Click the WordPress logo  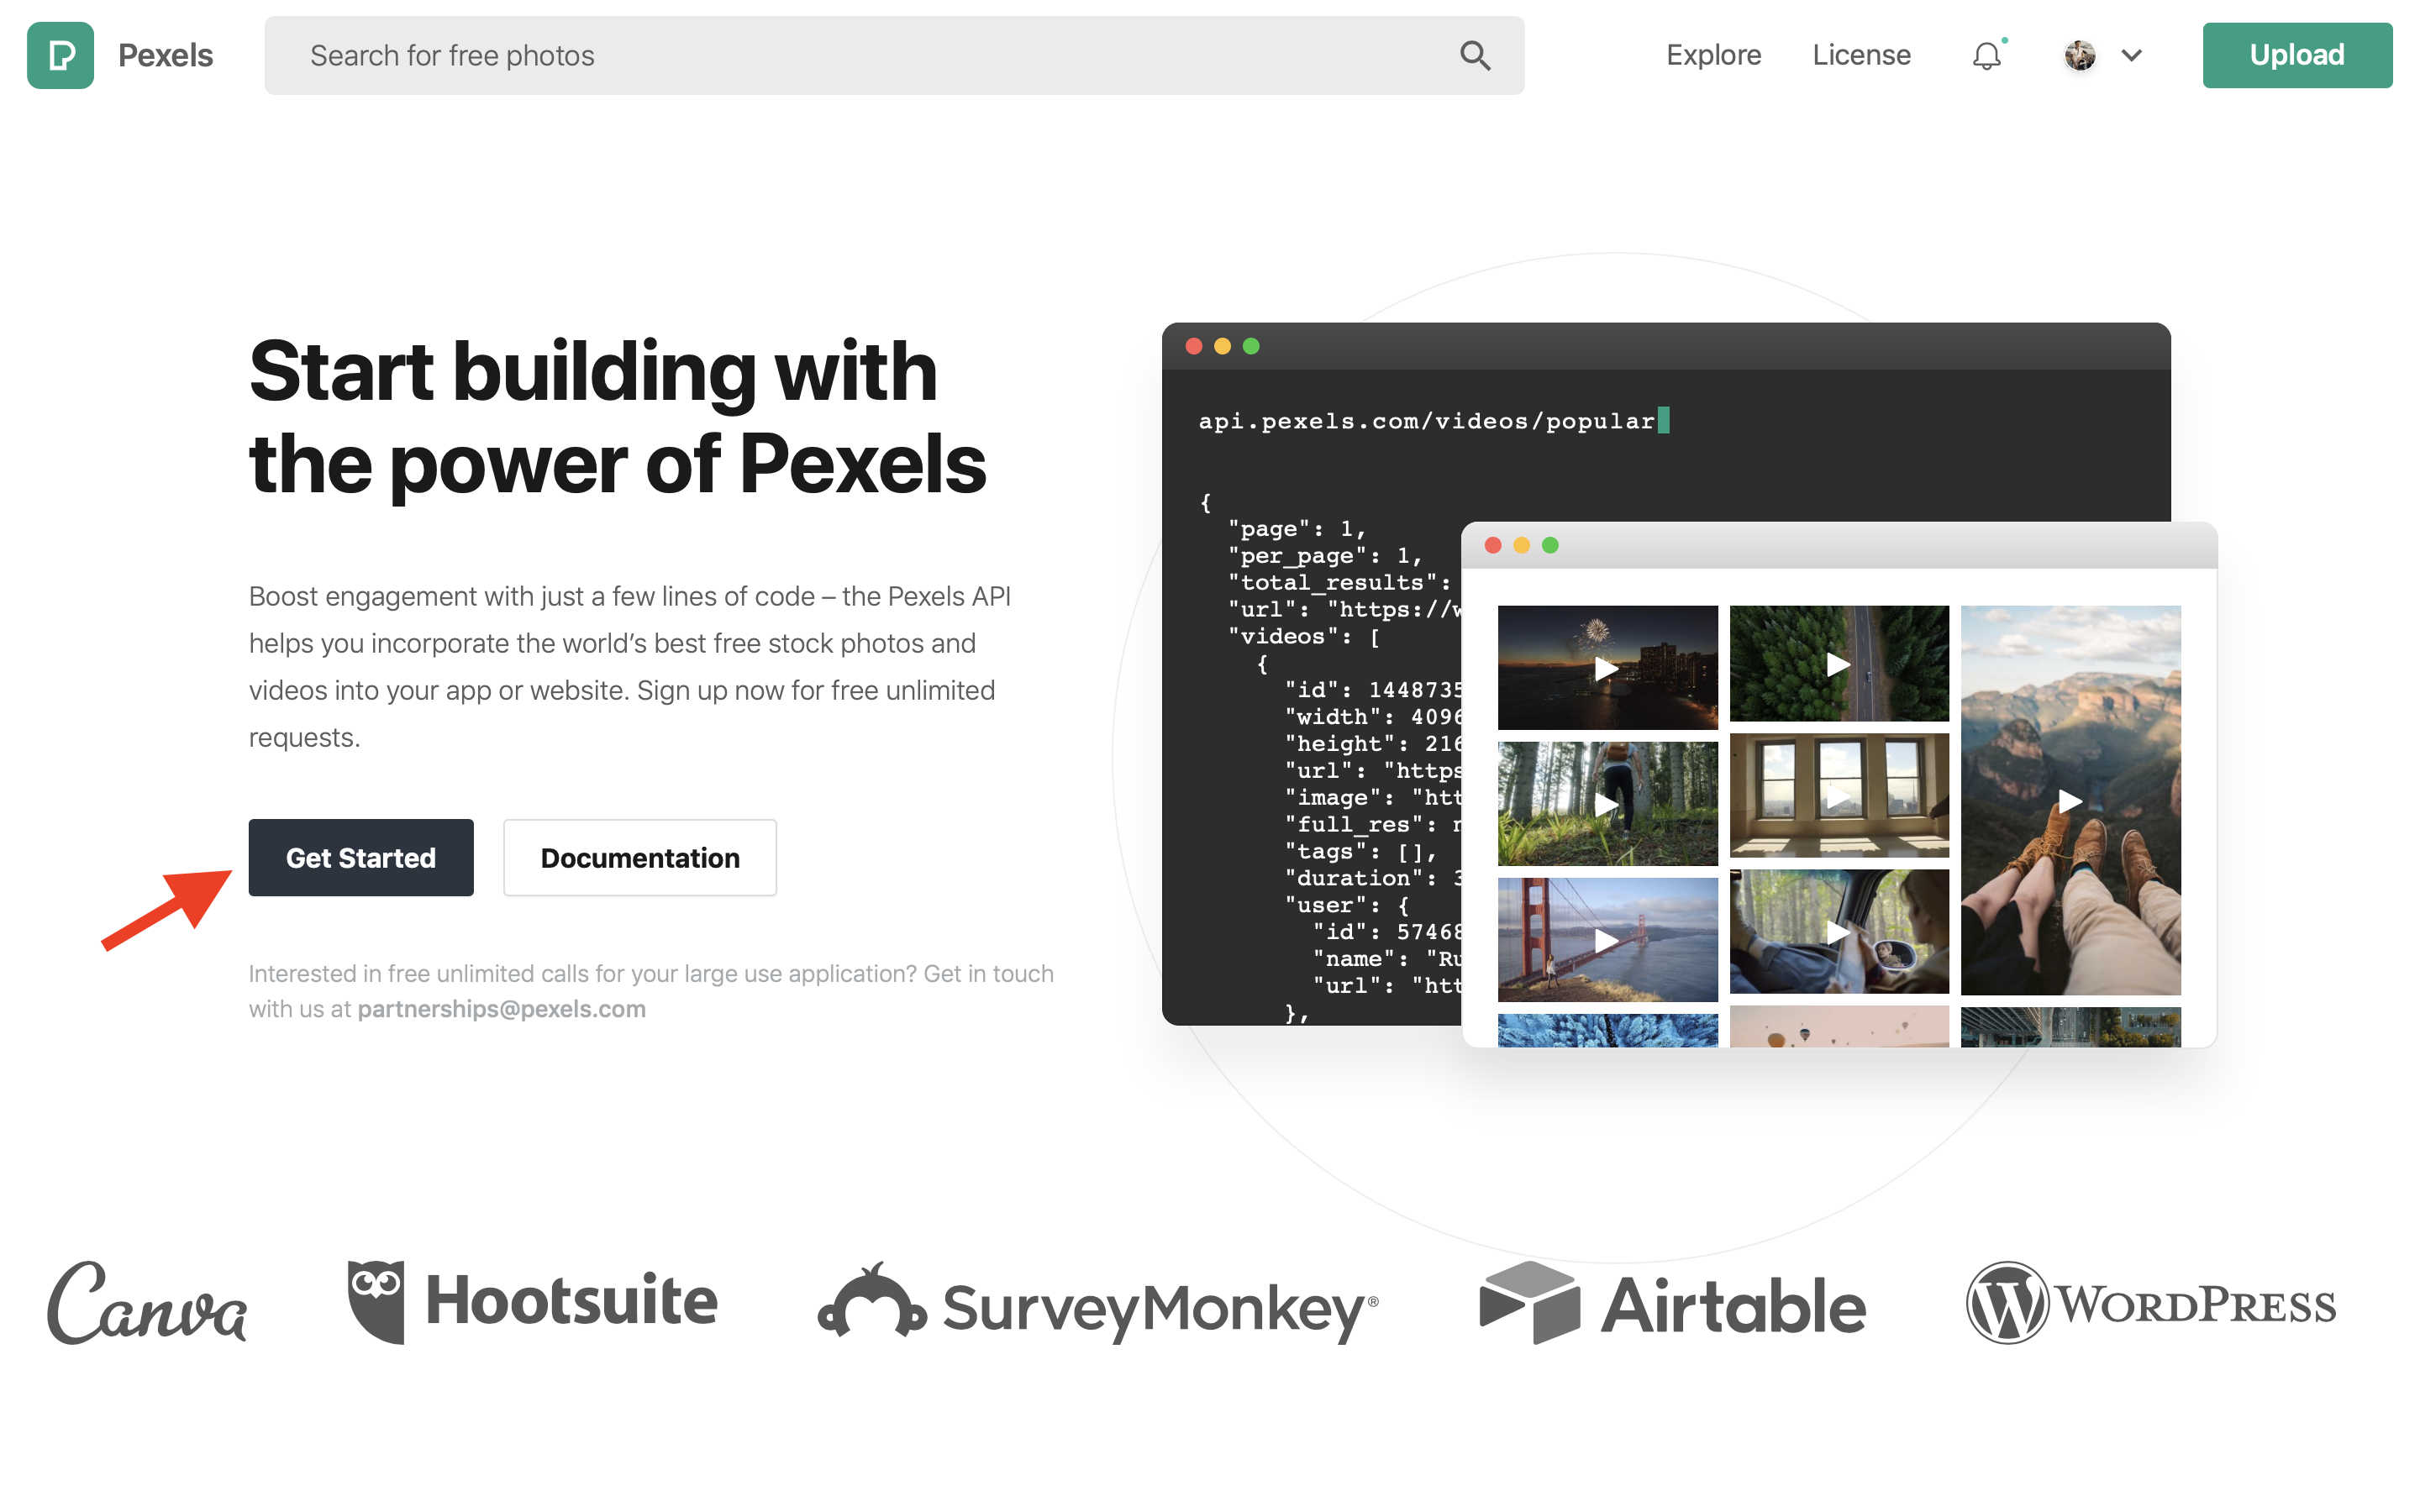(2150, 1303)
